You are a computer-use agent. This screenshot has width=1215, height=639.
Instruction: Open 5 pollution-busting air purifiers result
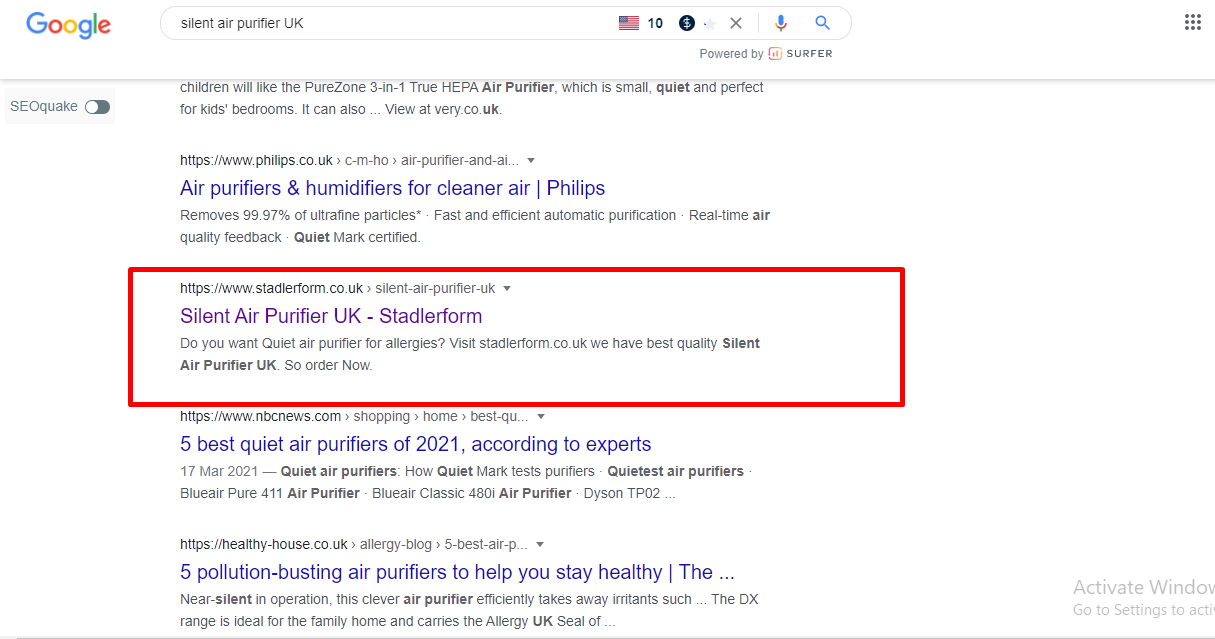coord(457,572)
